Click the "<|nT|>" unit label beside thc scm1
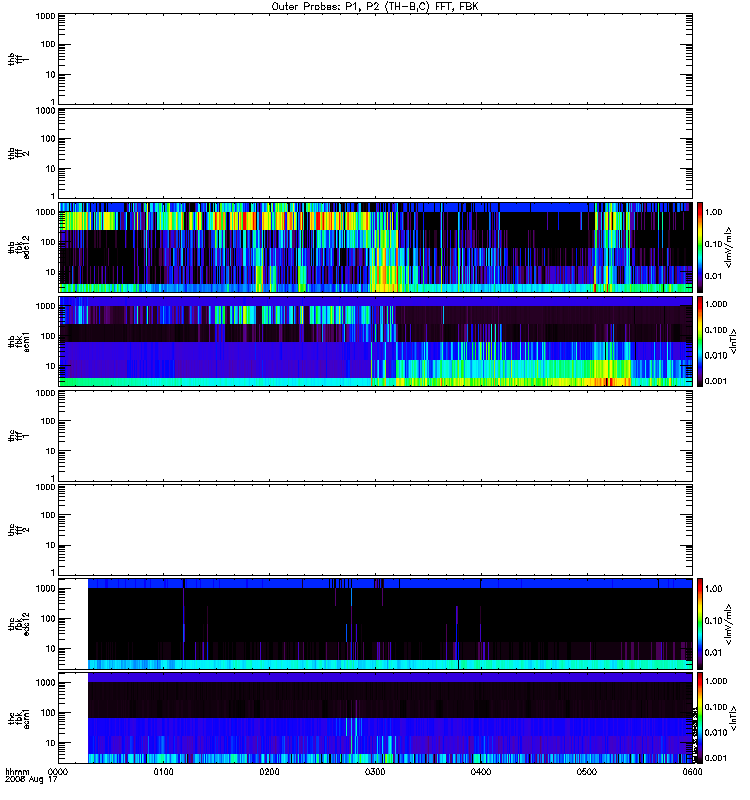This screenshot has width=750, height=800. click(x=733, y=718)
